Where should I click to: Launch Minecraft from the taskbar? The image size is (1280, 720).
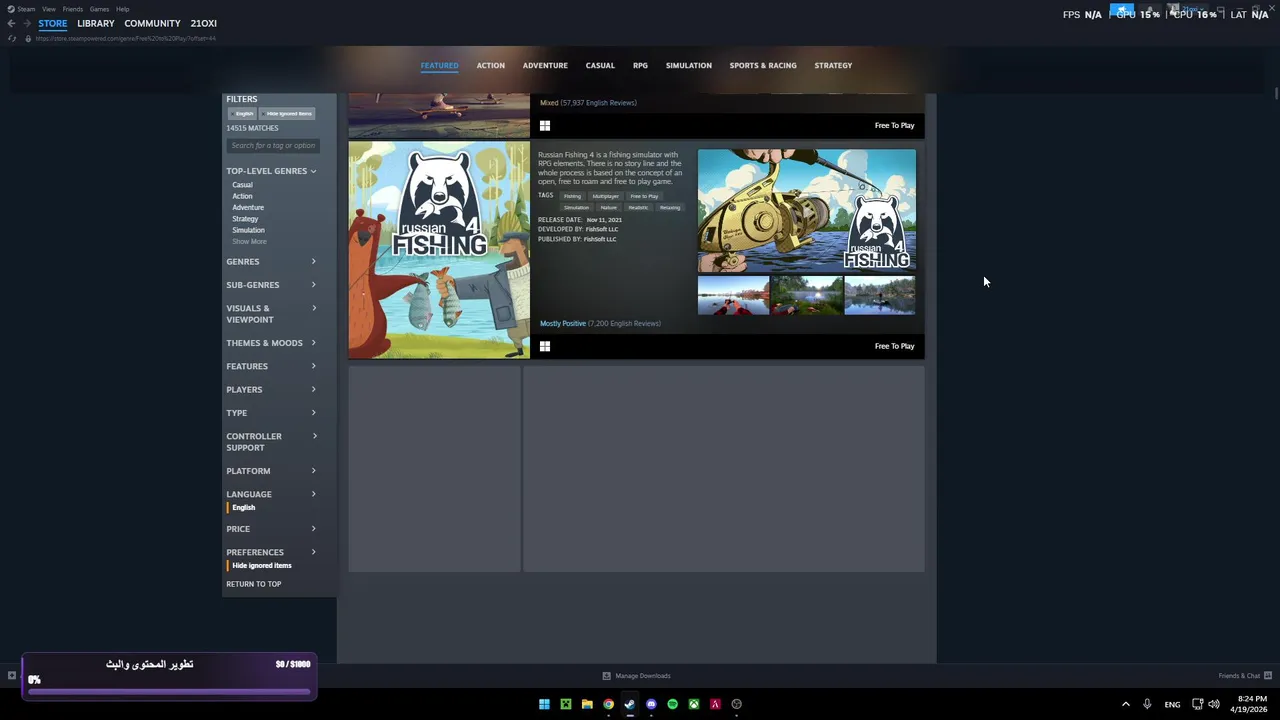click(x=566, y=704)
